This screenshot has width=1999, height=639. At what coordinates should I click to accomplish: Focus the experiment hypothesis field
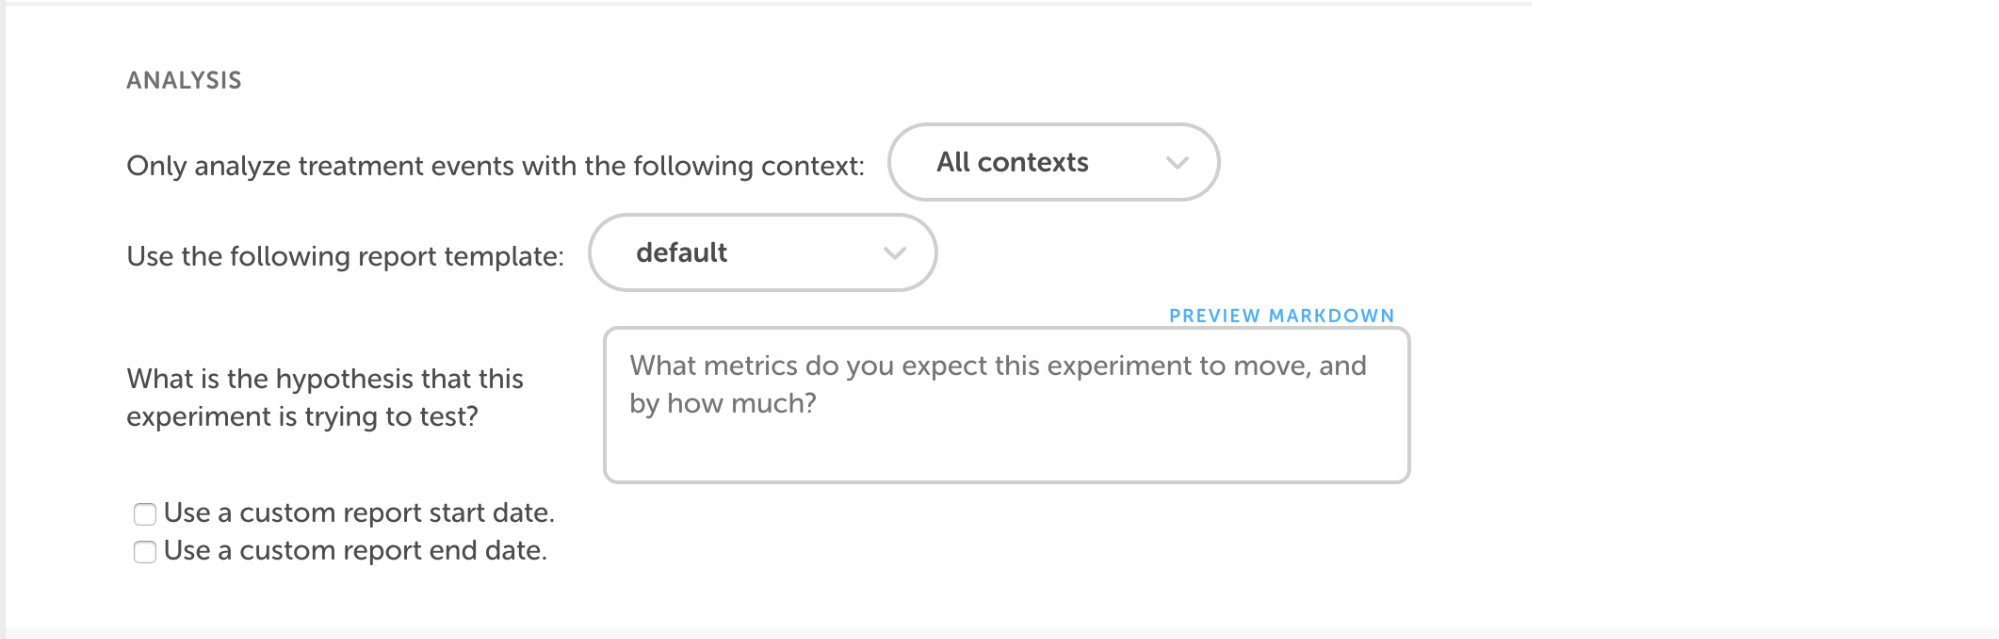pos(1005,430)
